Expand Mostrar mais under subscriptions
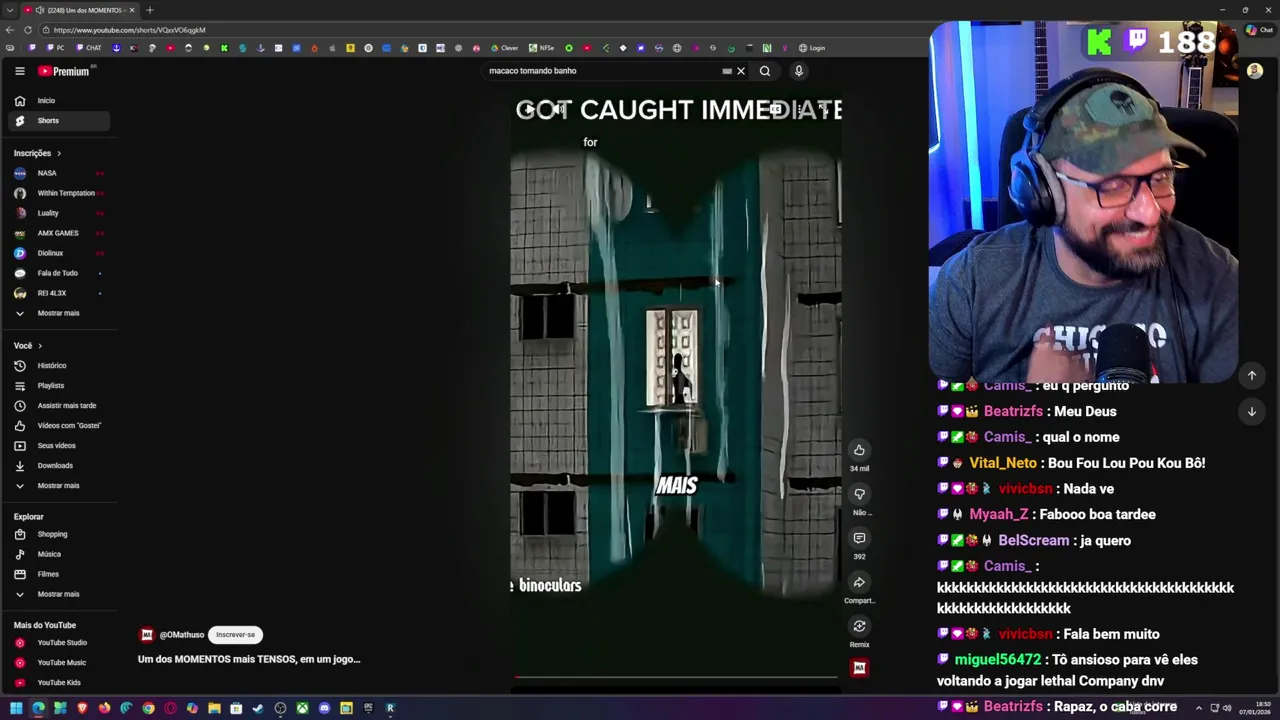 coord(58,313)
